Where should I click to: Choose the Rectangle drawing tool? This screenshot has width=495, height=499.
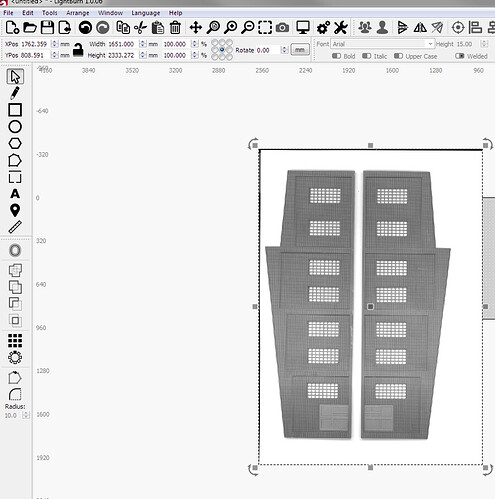tap(15, 110)
